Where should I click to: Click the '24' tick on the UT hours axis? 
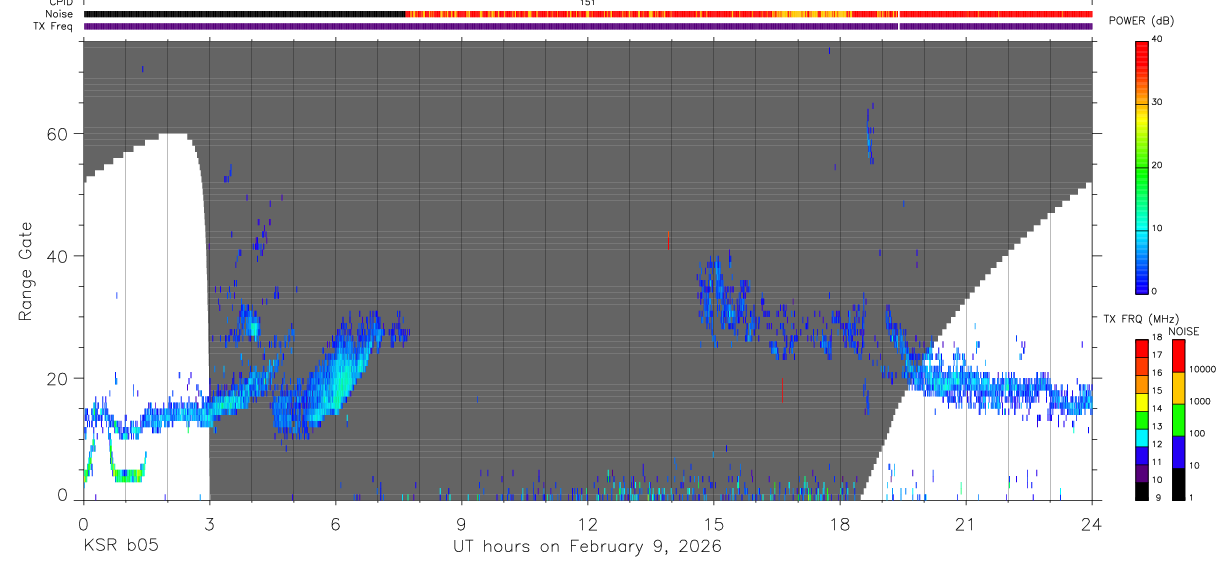[x=1092, y=523]
